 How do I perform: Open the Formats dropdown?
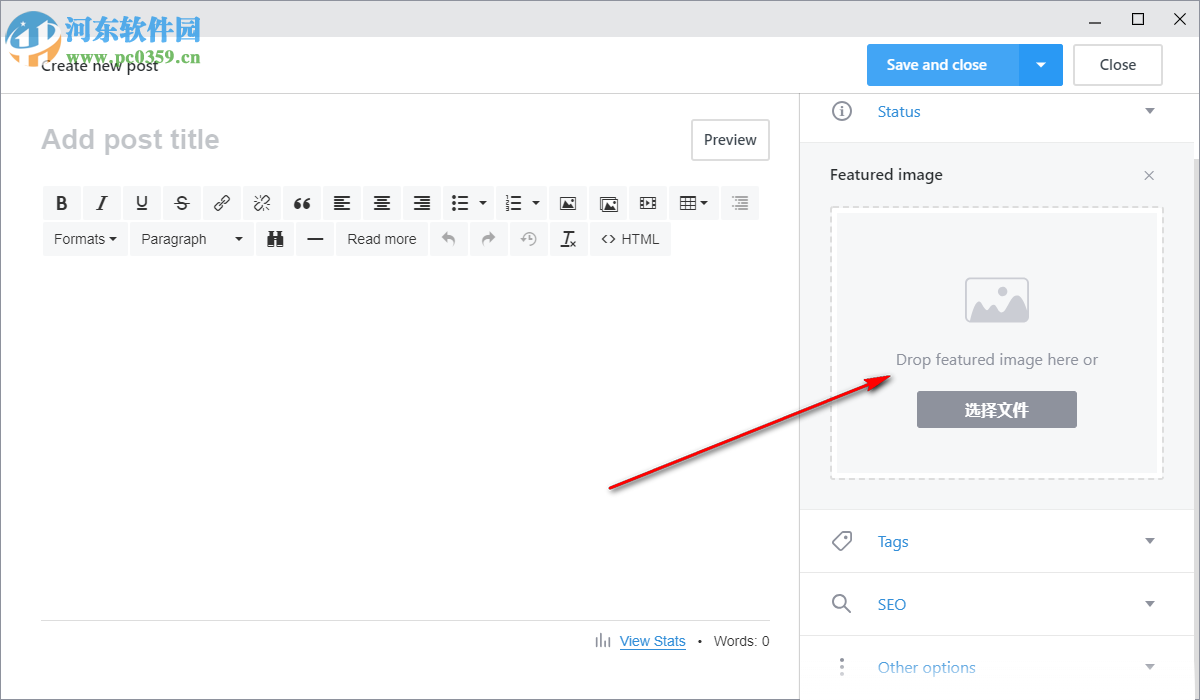85,239
